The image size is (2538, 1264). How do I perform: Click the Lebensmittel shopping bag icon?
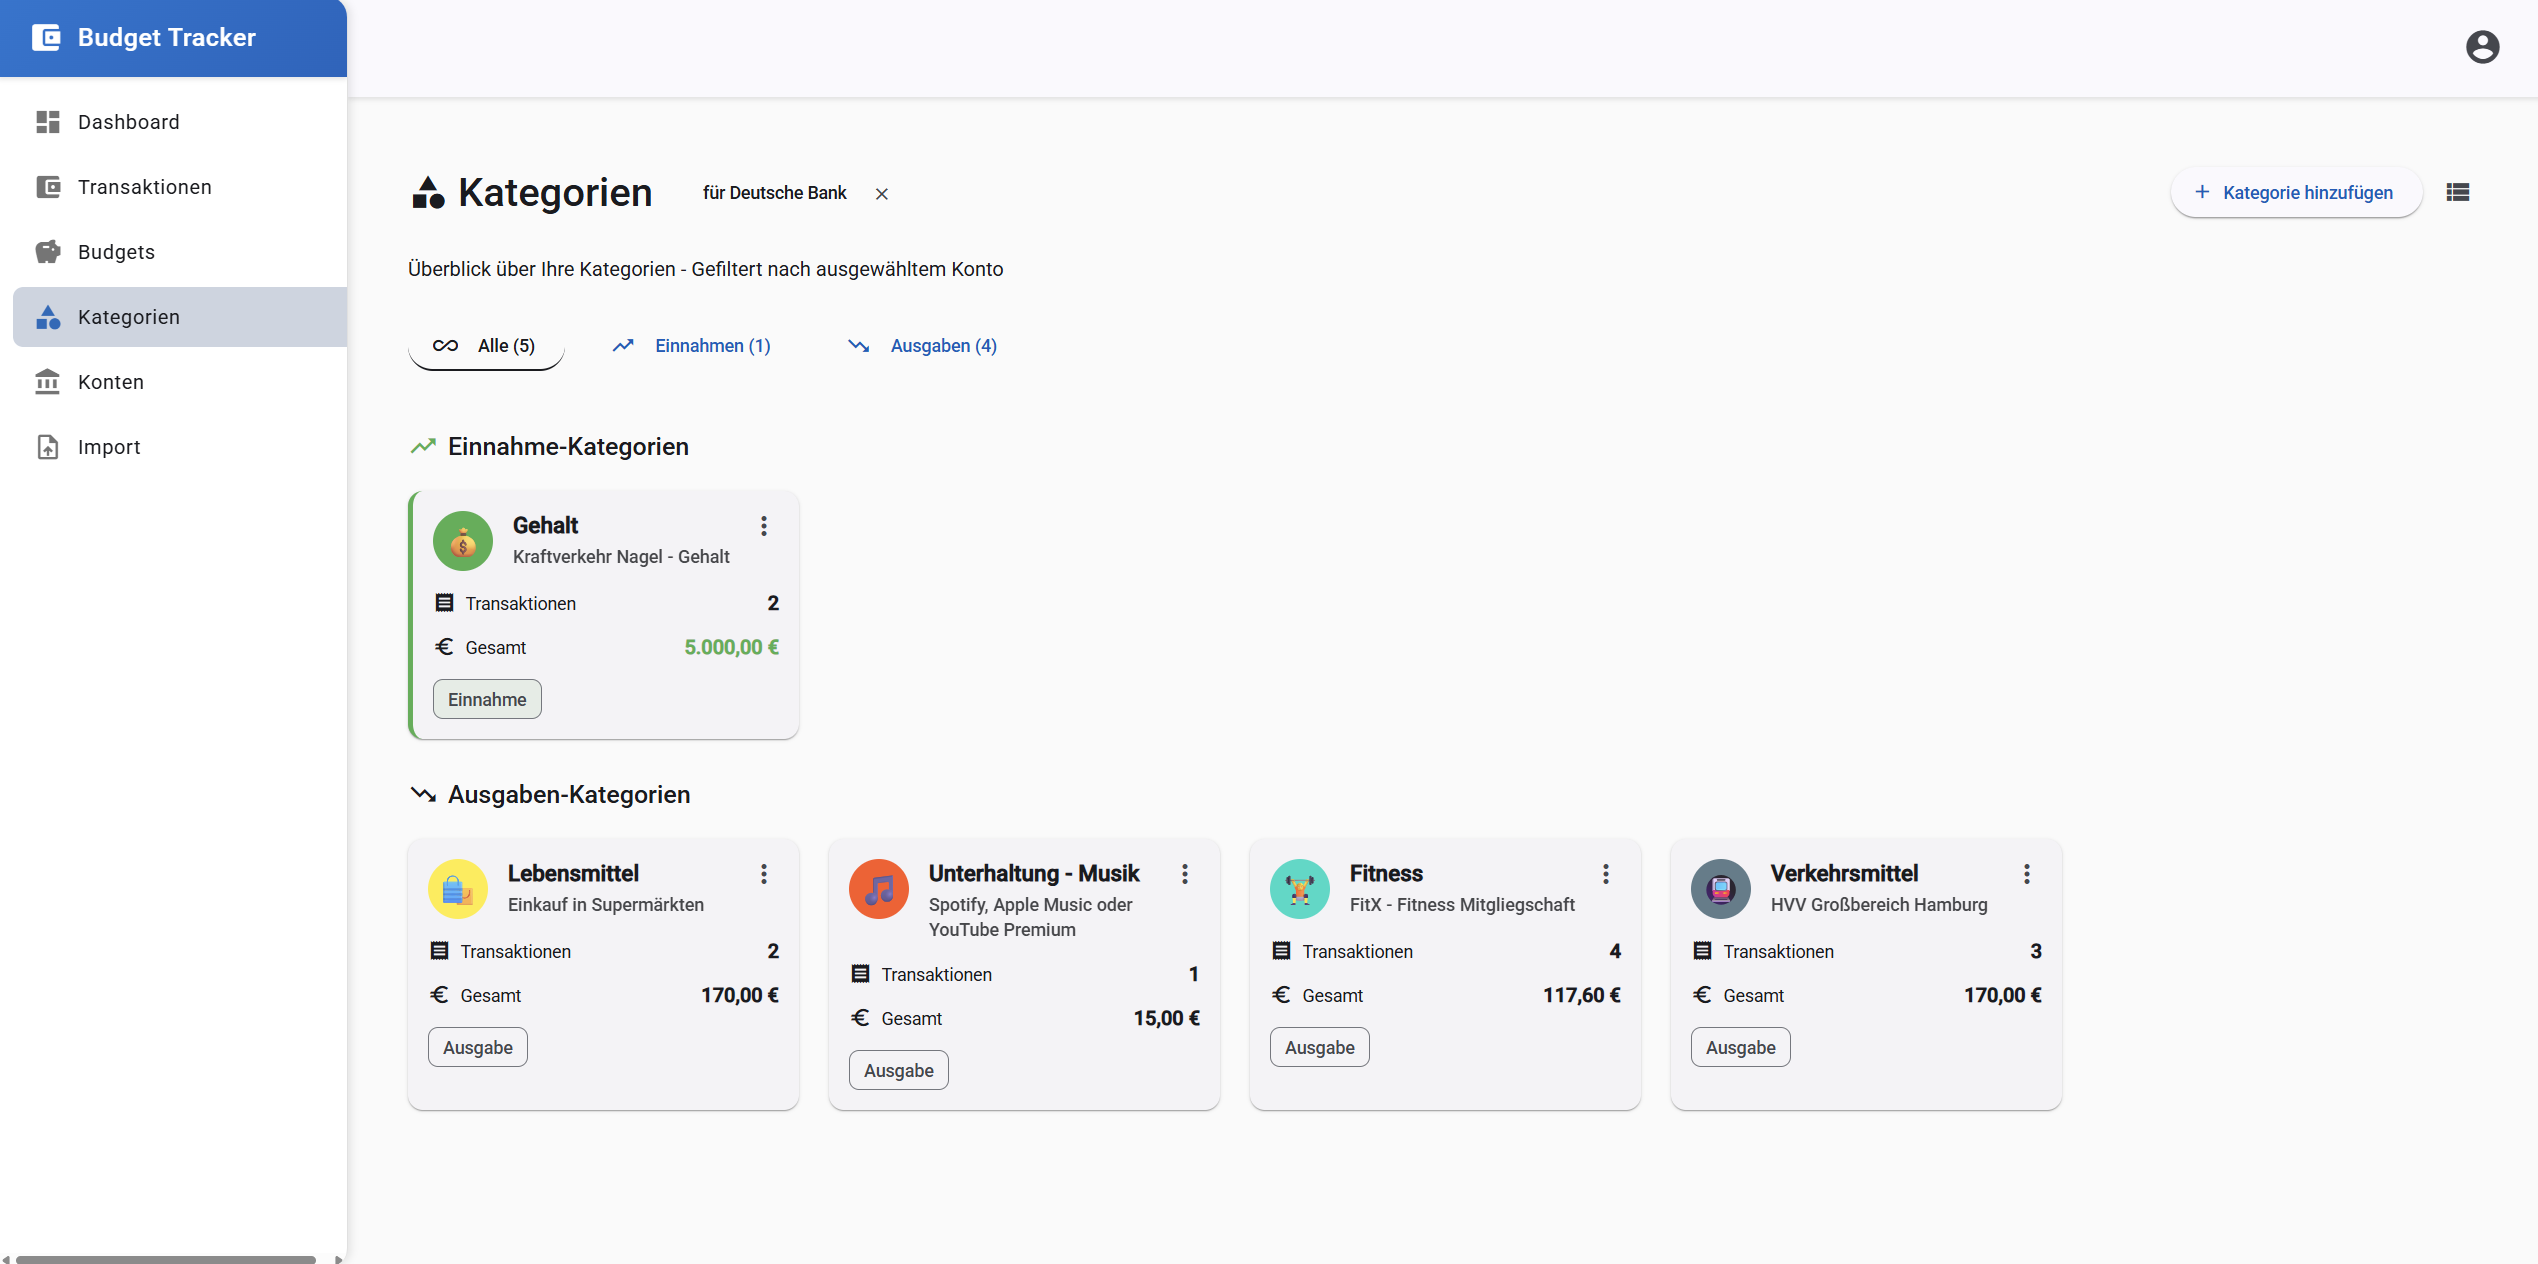(458, 889)
